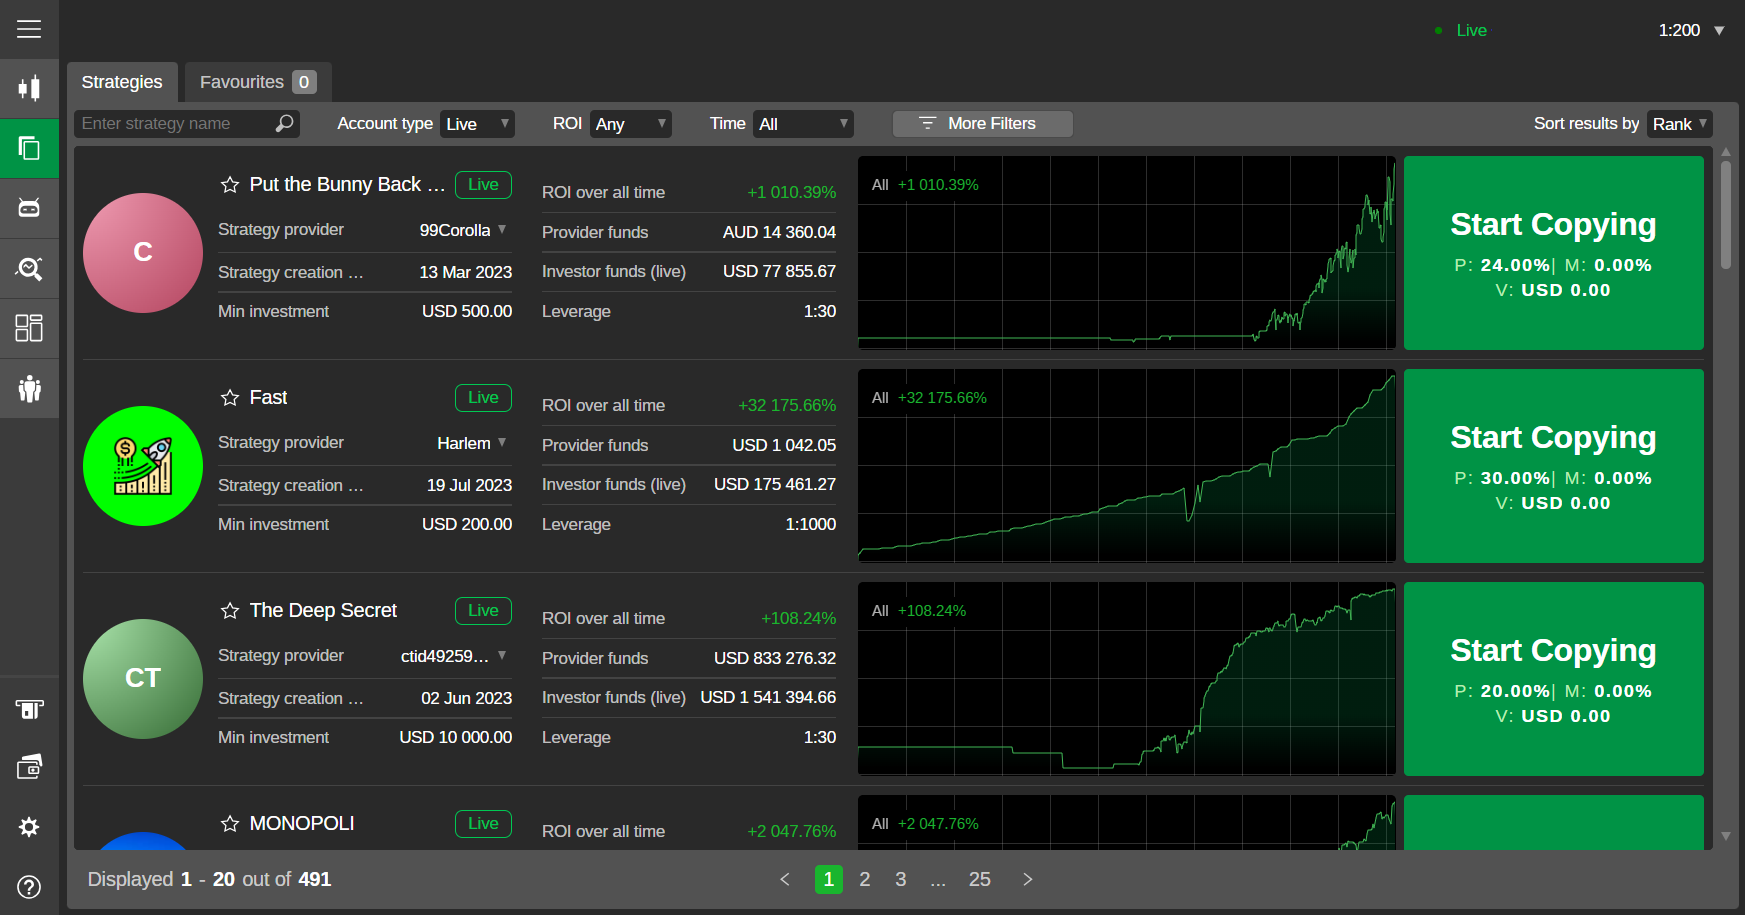Select the Strategies tab
Image resolution: width=1745 pixels, height=915 pixels.
[122, 82]
